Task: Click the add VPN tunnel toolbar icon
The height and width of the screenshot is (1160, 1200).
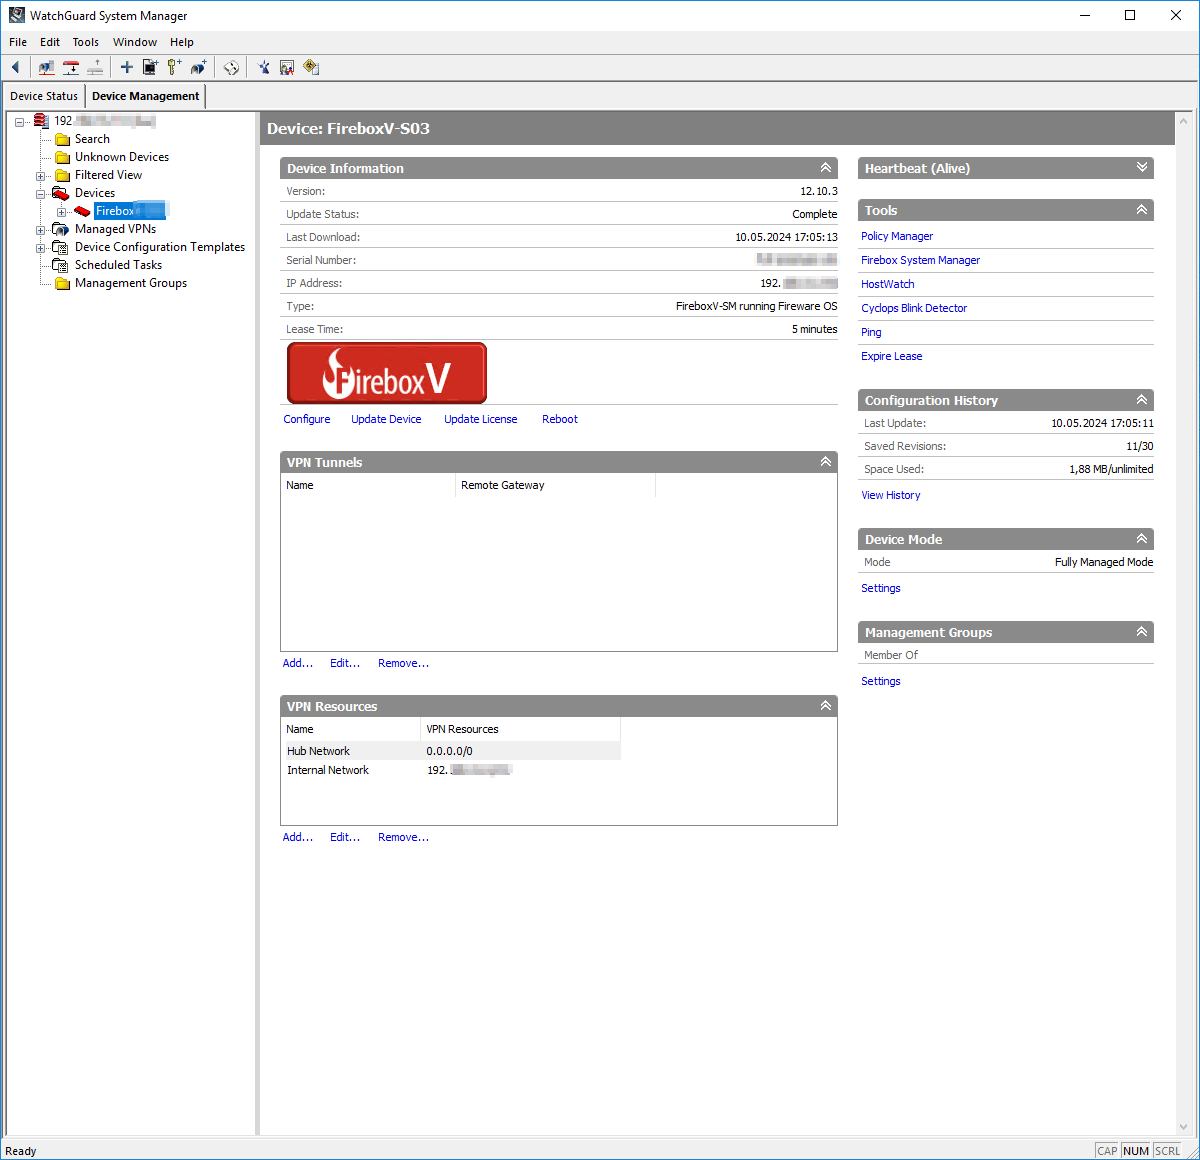Action: 198,67
